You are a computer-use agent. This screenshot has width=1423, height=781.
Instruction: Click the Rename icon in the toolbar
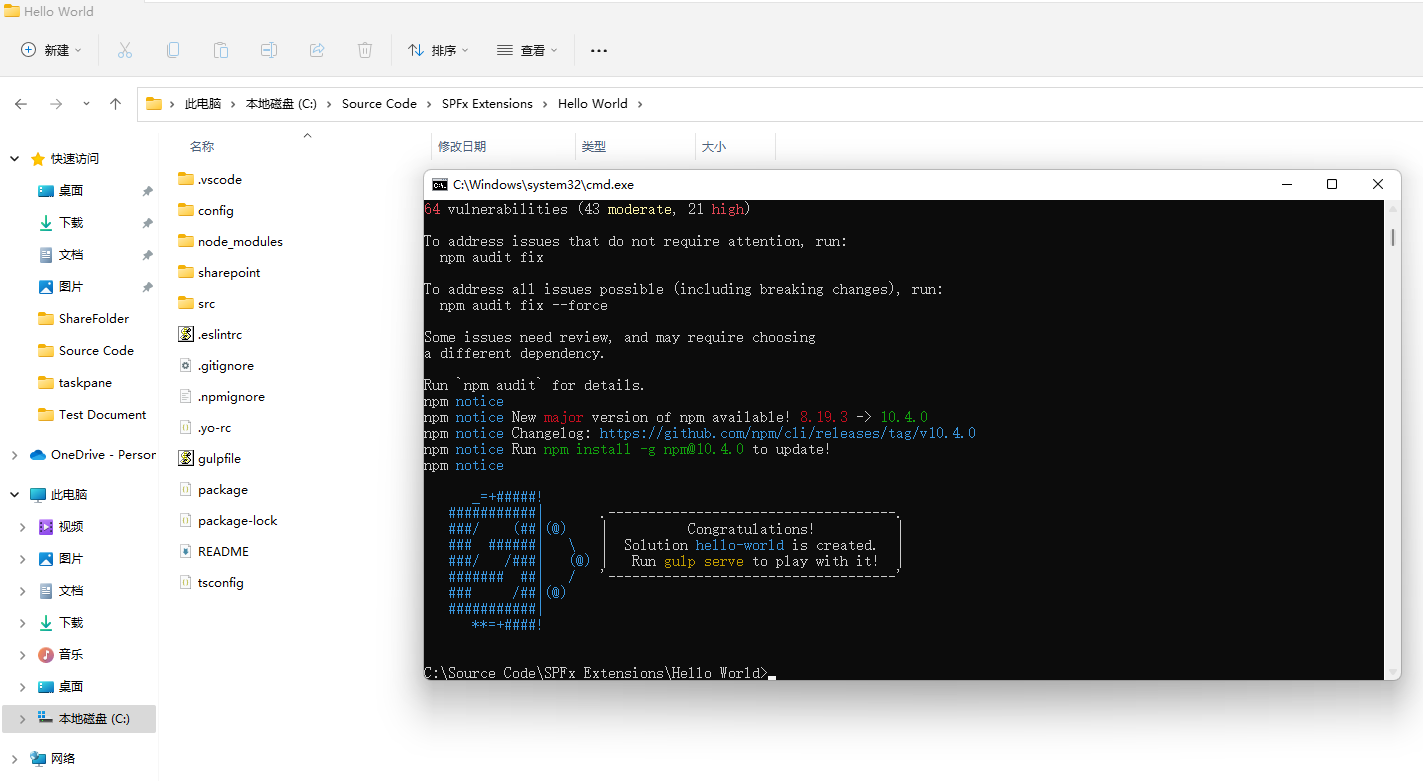[268, 49]
